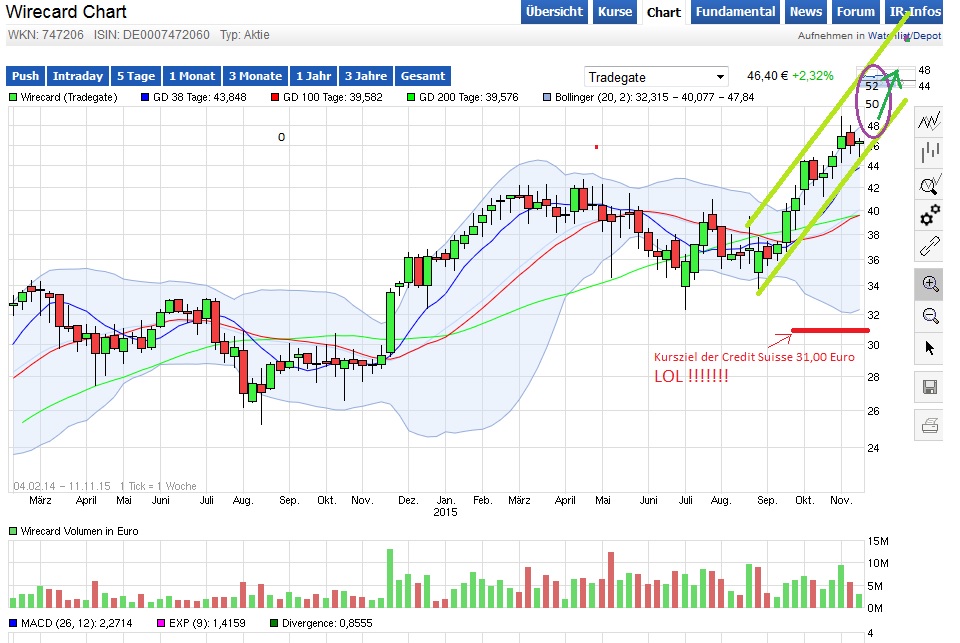Select the line chart type icon
Viewport: 960px width, 643px height.
[929, 121]
